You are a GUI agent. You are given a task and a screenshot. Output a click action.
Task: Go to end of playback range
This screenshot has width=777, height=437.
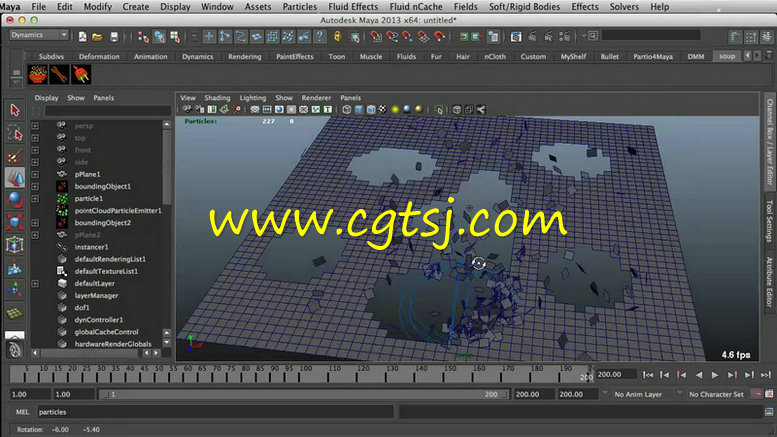point(766,375)
